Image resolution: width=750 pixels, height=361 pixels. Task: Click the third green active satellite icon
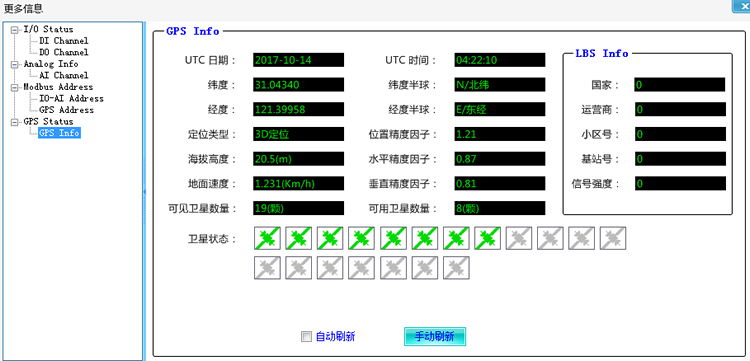(330, 238)
